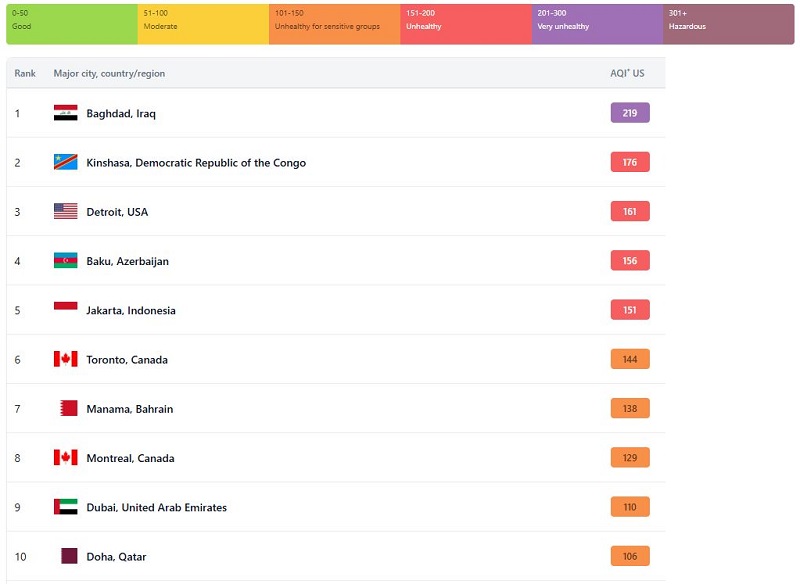
Task: Select the Jakarta, Indonesia entry
Action: pos(131,311)
